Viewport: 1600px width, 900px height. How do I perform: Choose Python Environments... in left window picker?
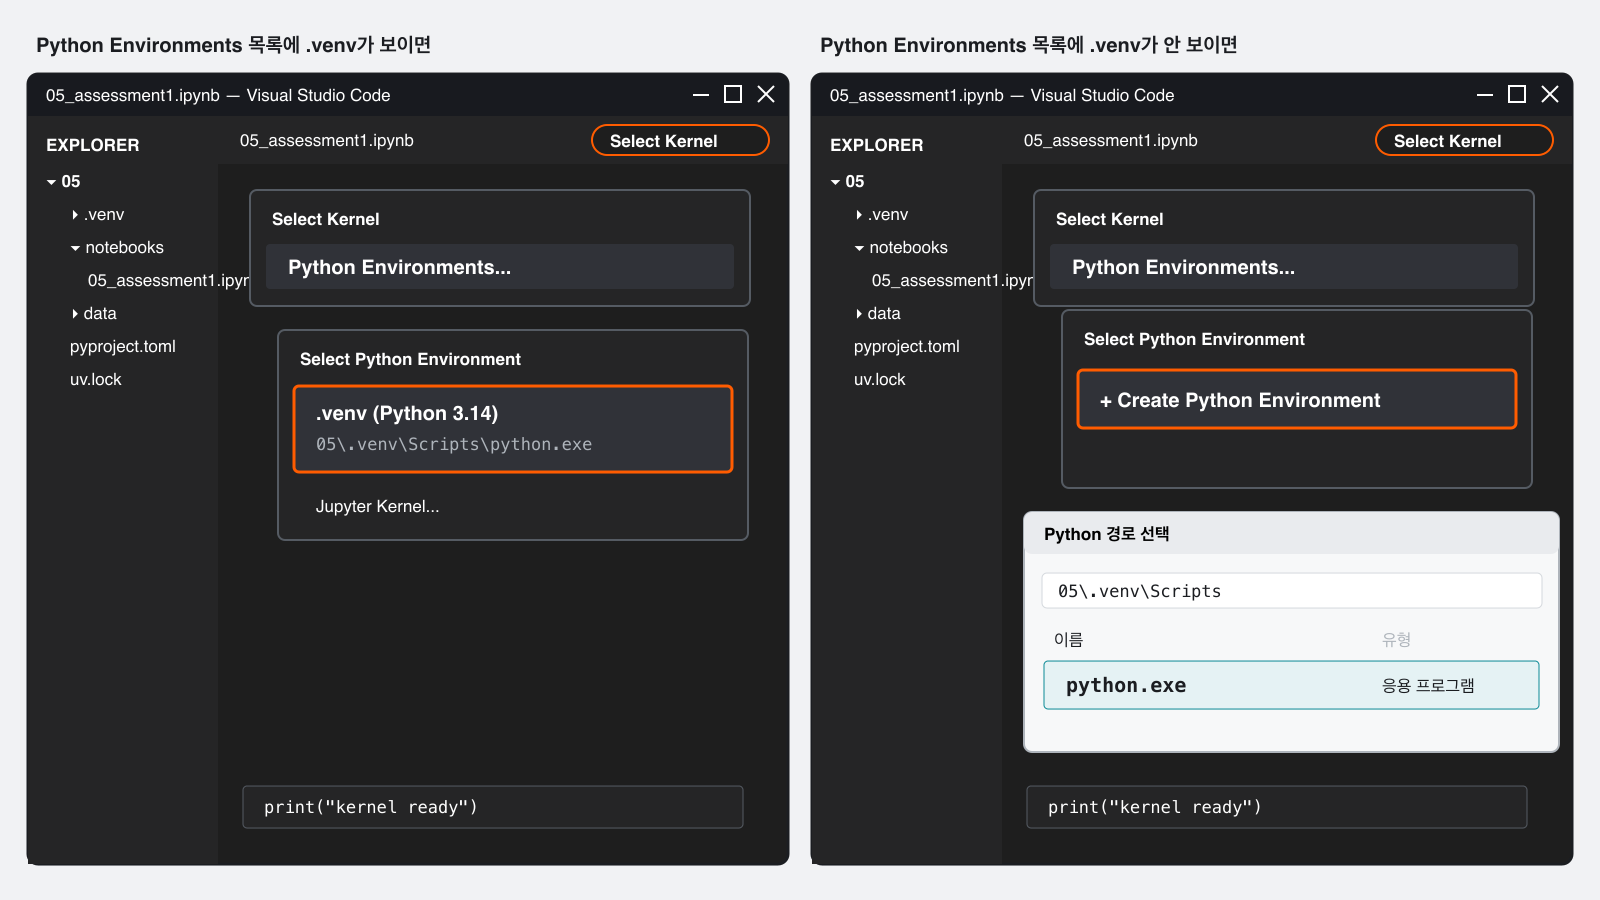click(500, 267)
